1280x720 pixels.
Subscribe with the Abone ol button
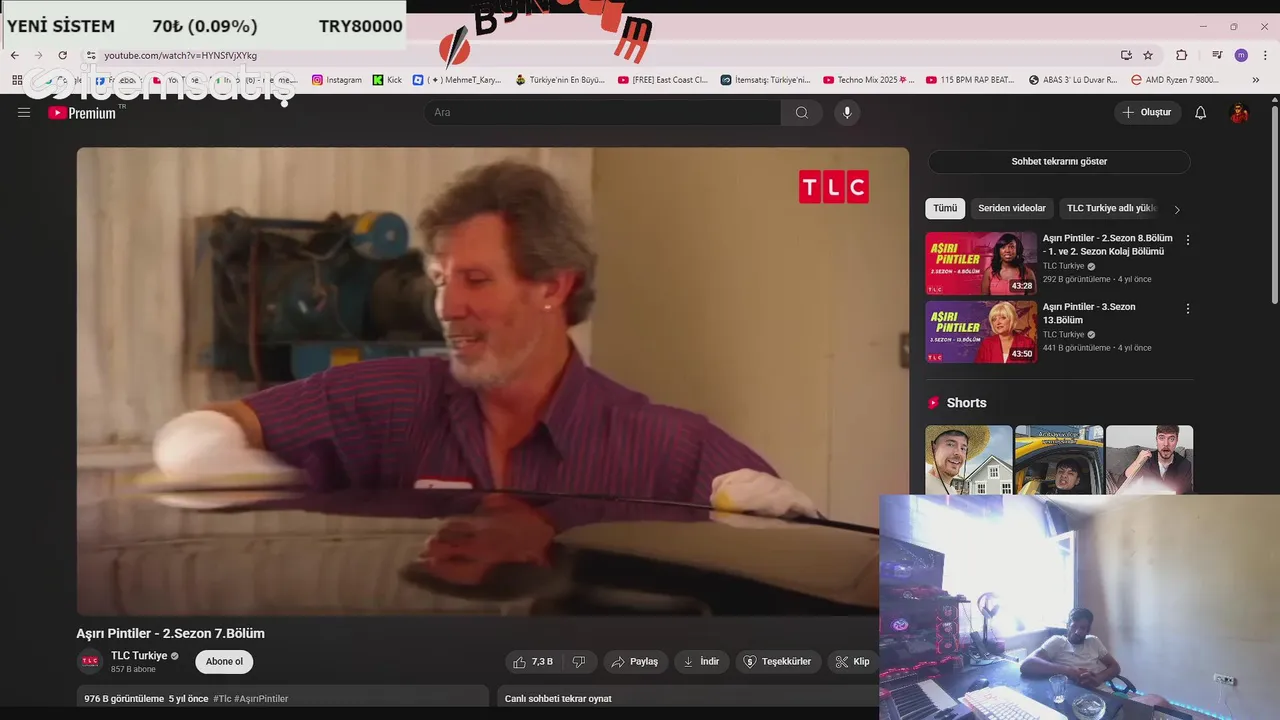pyautogui.click(x=224, y=662)
